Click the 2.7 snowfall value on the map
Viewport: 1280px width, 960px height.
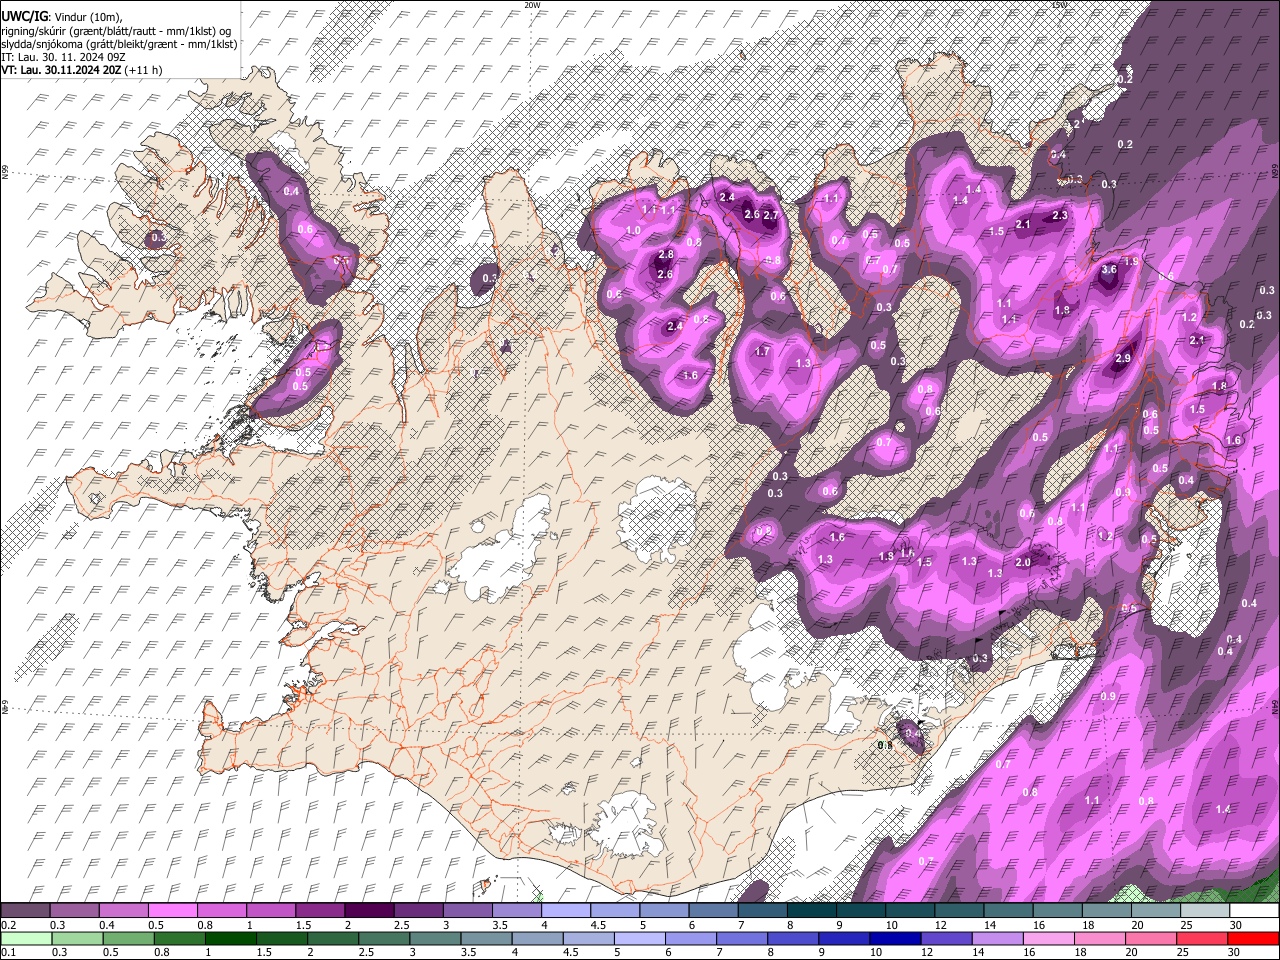pos(771,215)
